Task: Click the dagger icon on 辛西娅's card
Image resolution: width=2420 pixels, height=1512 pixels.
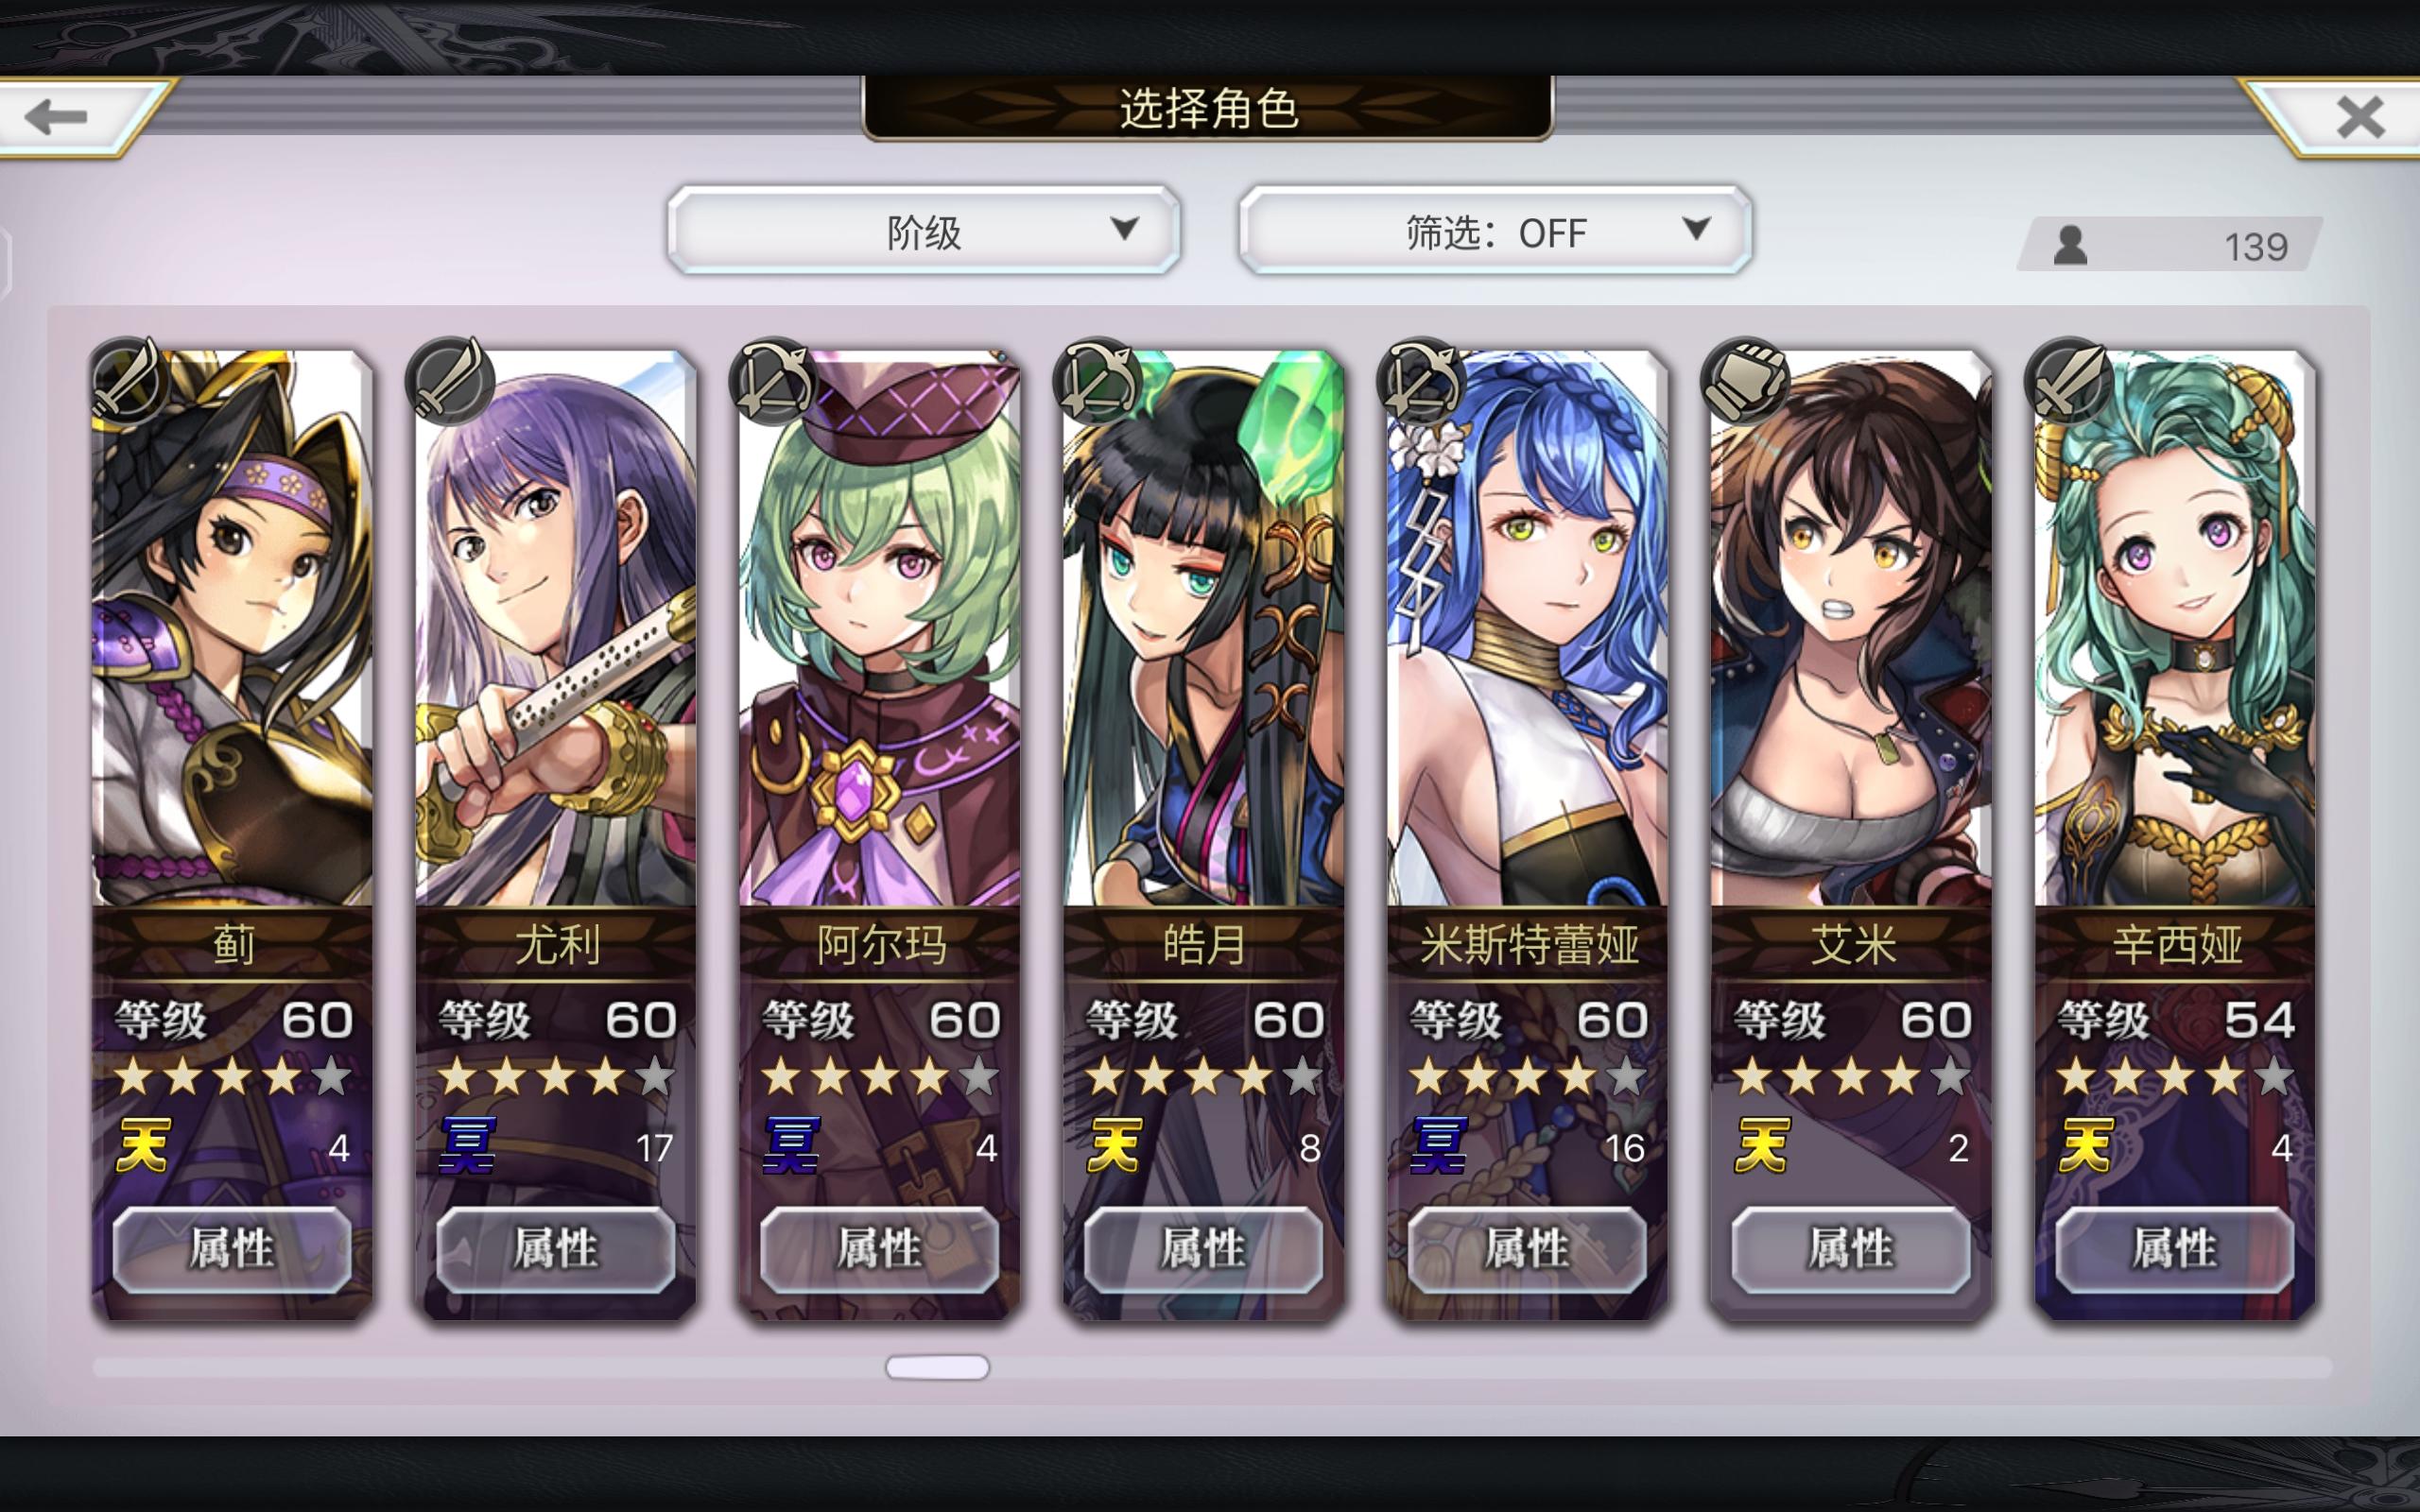Action: click(2068, 381)
